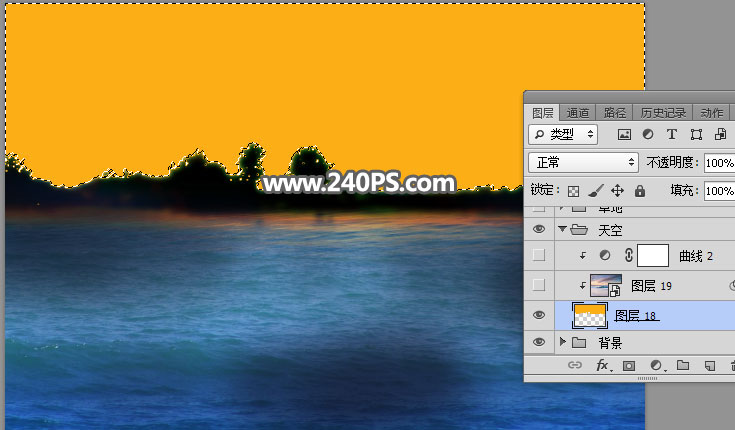Switch to the 通道 tab

[x=579, y=113]
